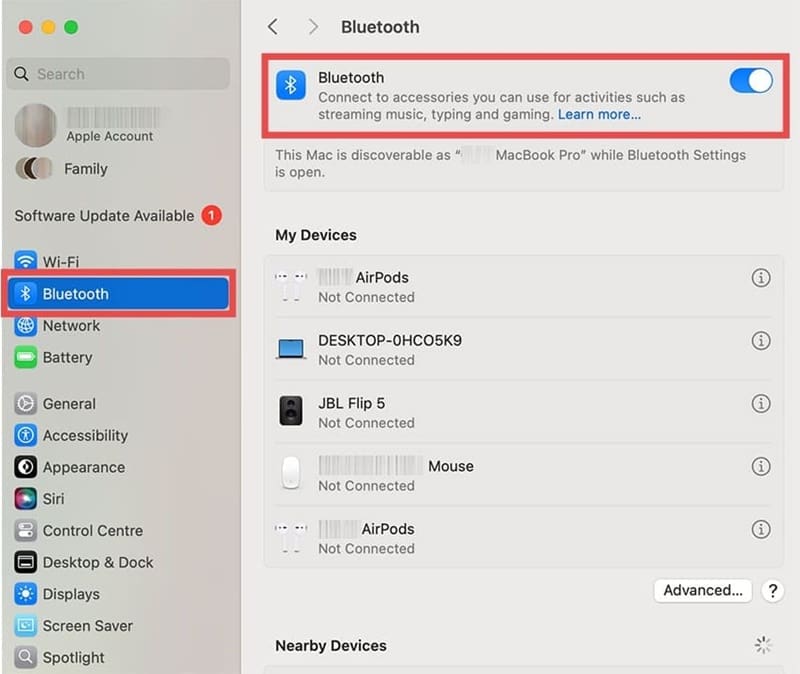Click the Screen Saver icon
800x674 pixels.
point(26,626)
